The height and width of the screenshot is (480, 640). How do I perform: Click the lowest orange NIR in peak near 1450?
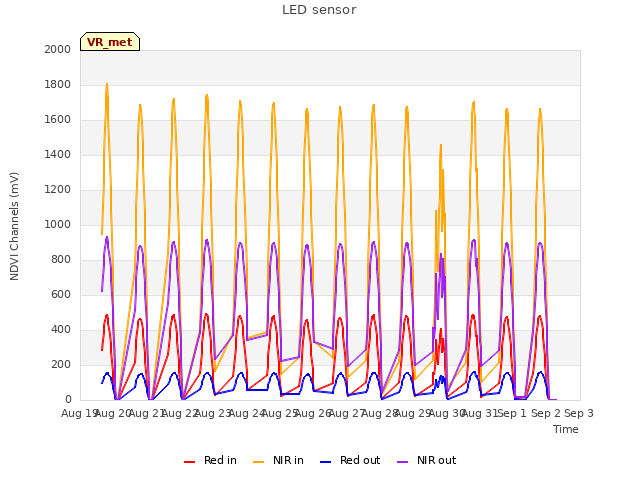click(441, 145)
